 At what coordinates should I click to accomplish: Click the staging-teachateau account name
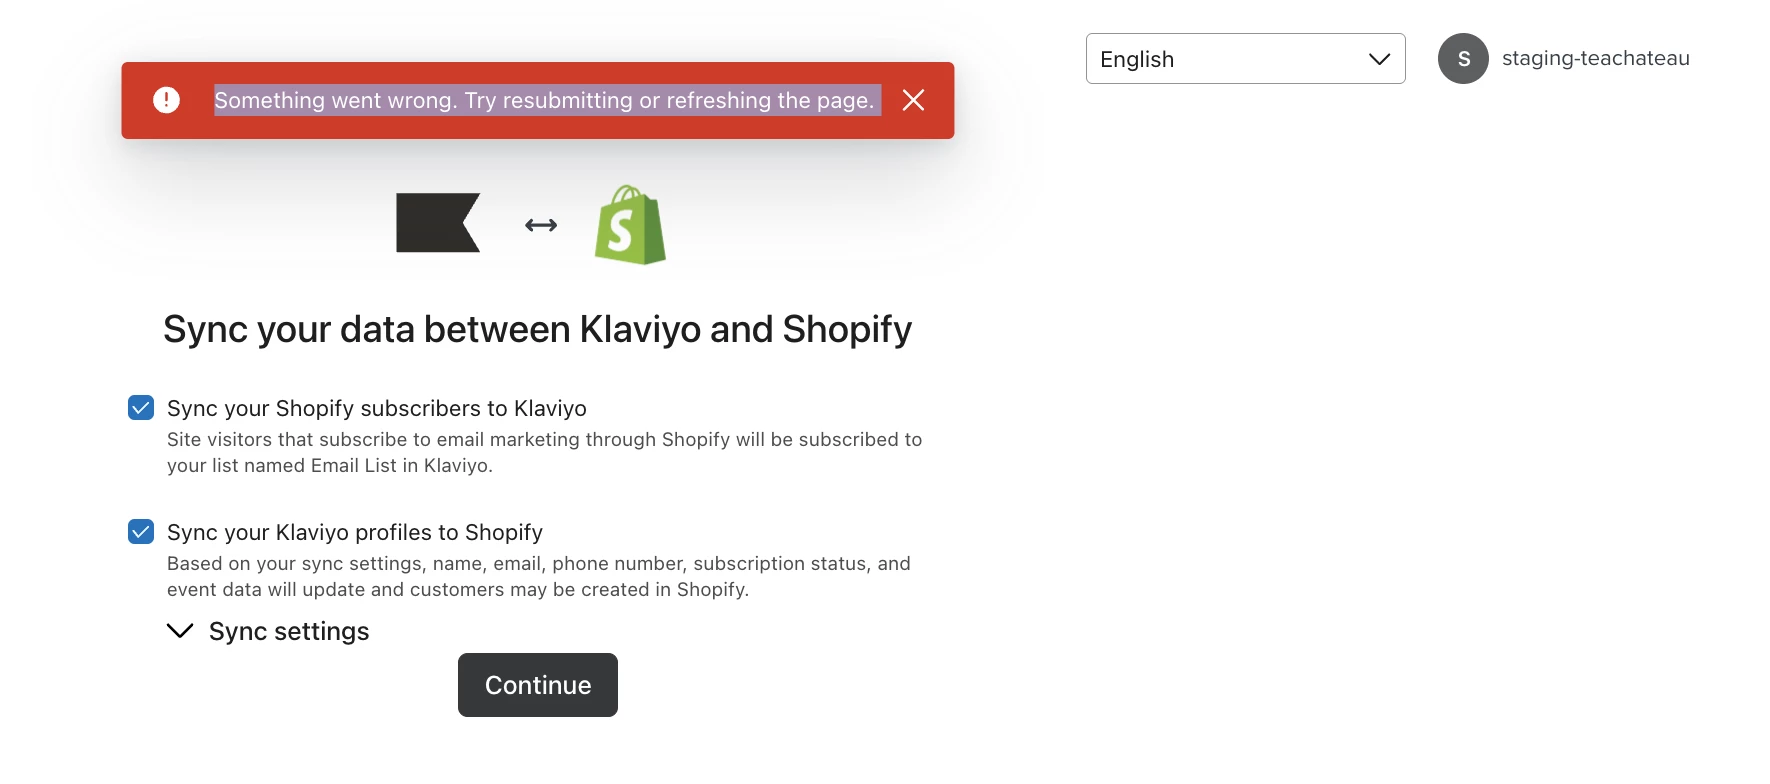tap(1595, 58)
